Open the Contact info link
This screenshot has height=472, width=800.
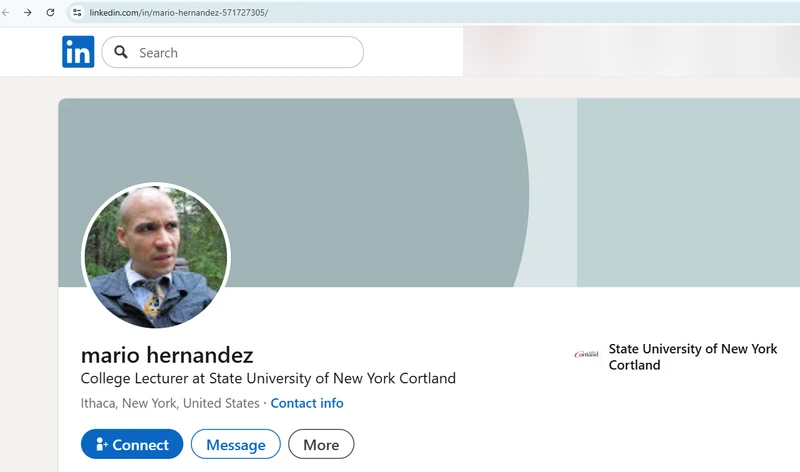(307, 403)
